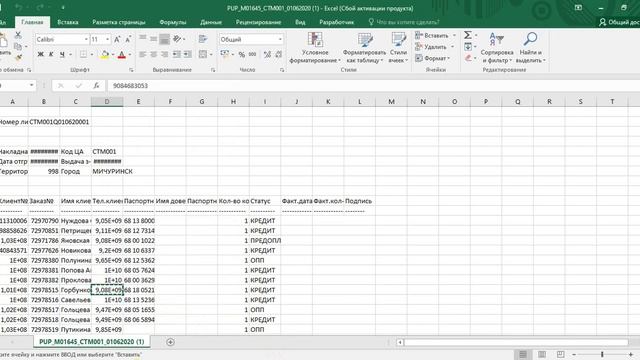Apply the yellow fill color bucket

tap(105, 54)
